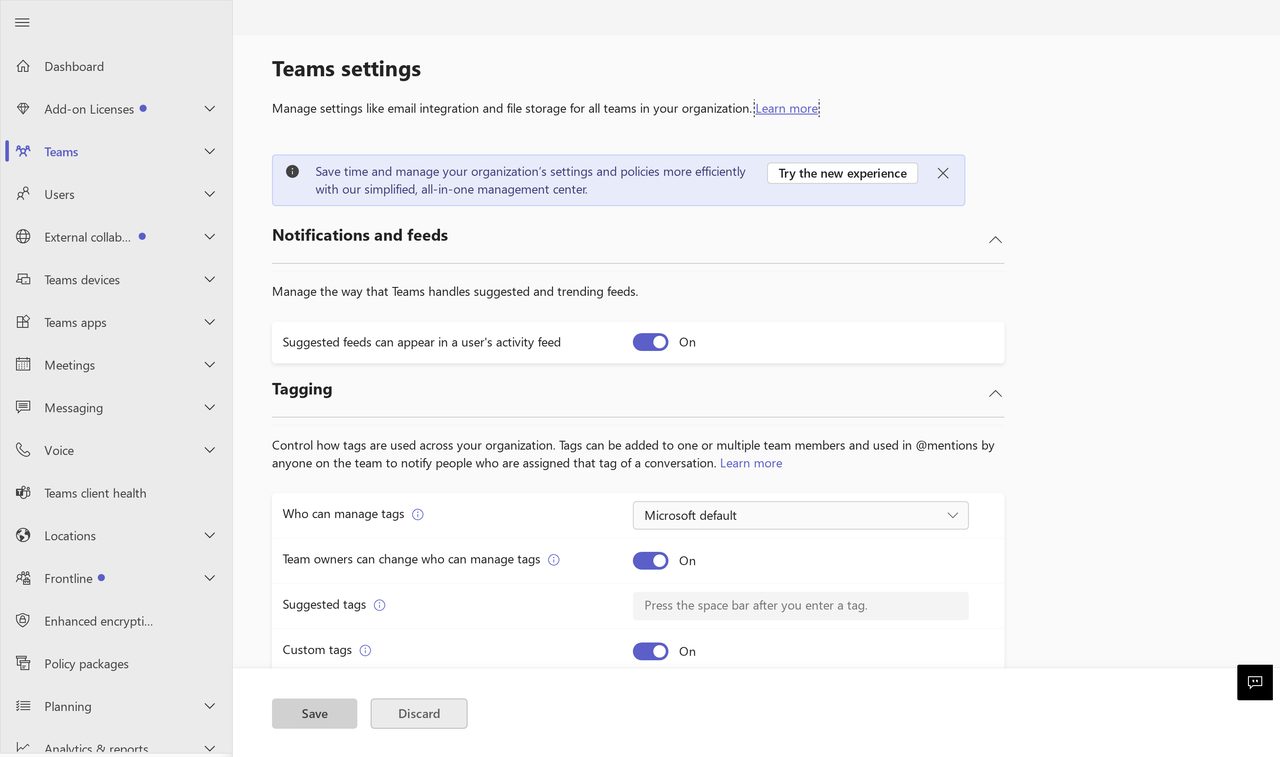
Task: Open Policy packages menu item
Action: [116, 663]
